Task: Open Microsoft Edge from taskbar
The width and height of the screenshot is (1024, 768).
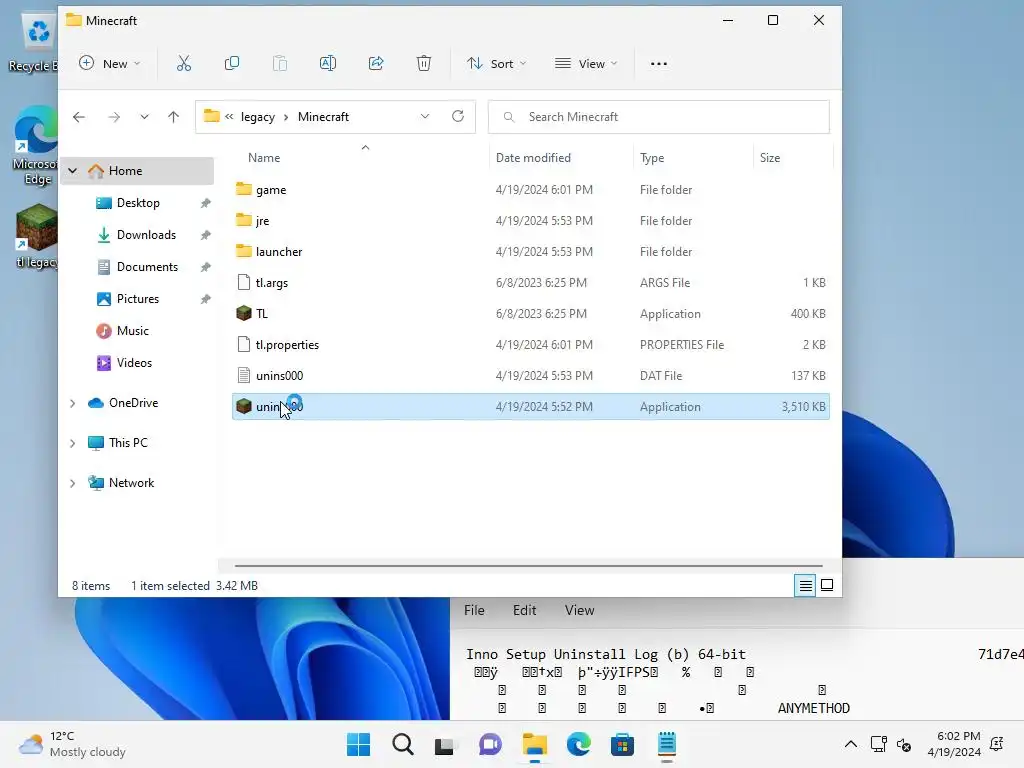Action: (579, 744)
